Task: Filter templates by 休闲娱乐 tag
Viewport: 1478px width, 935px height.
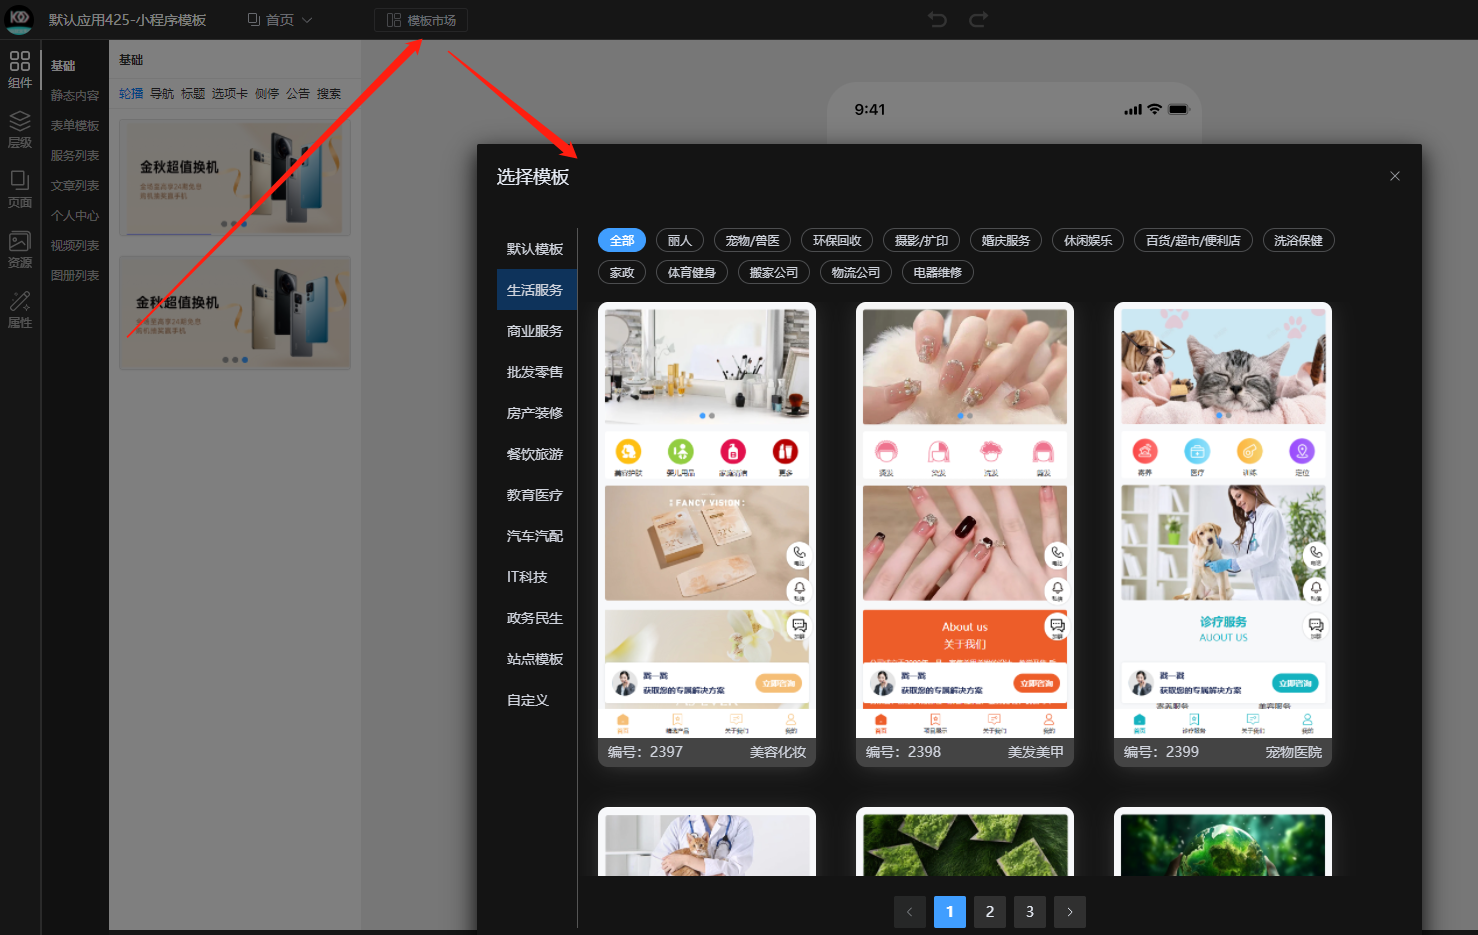Action: 1088,240
